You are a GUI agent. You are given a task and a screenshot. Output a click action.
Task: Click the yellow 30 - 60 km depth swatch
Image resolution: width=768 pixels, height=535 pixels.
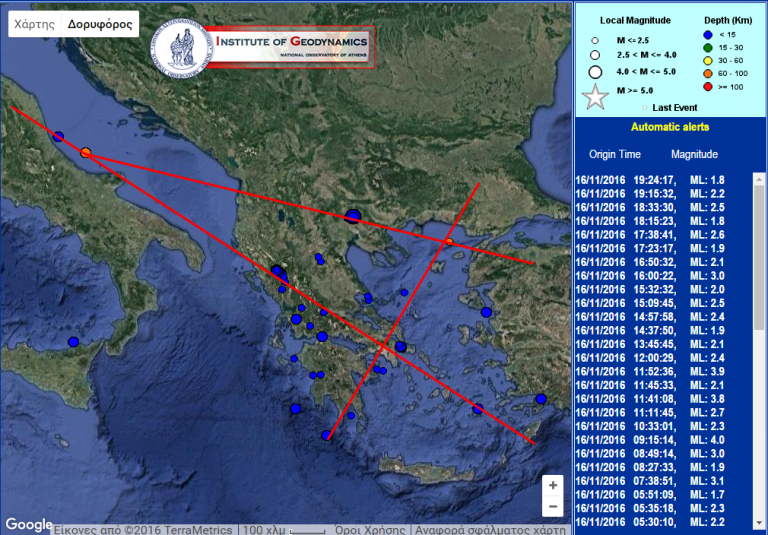click(708, 61)
